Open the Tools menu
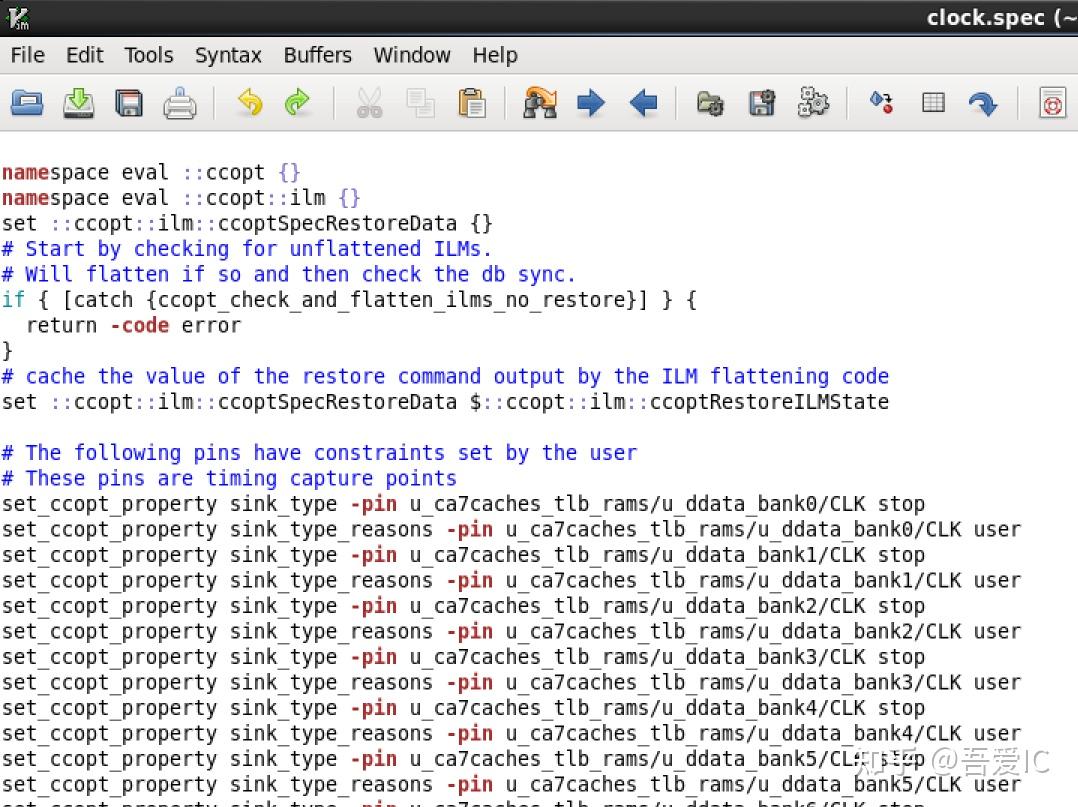The image size is (1078, 807). (x=149, y=55)
